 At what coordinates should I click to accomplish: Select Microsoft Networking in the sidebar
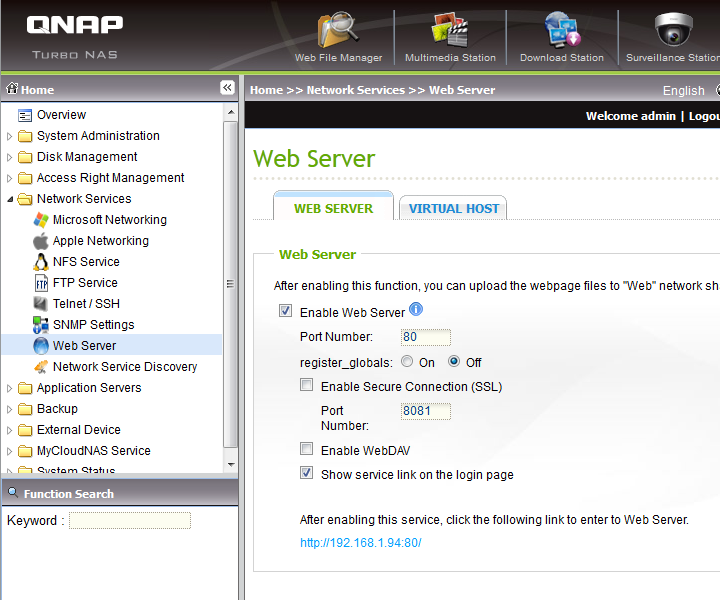(x=109, y=220)
